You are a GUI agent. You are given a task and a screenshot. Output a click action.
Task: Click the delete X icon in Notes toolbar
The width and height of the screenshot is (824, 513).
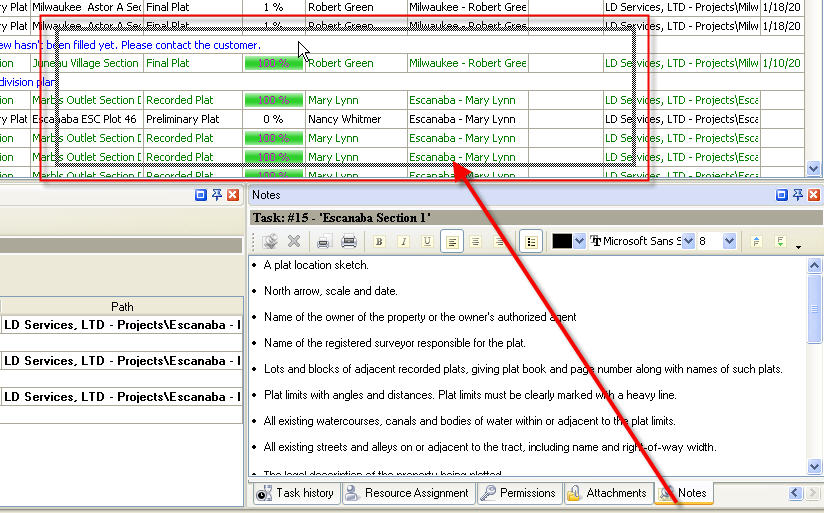coord(294,241)
